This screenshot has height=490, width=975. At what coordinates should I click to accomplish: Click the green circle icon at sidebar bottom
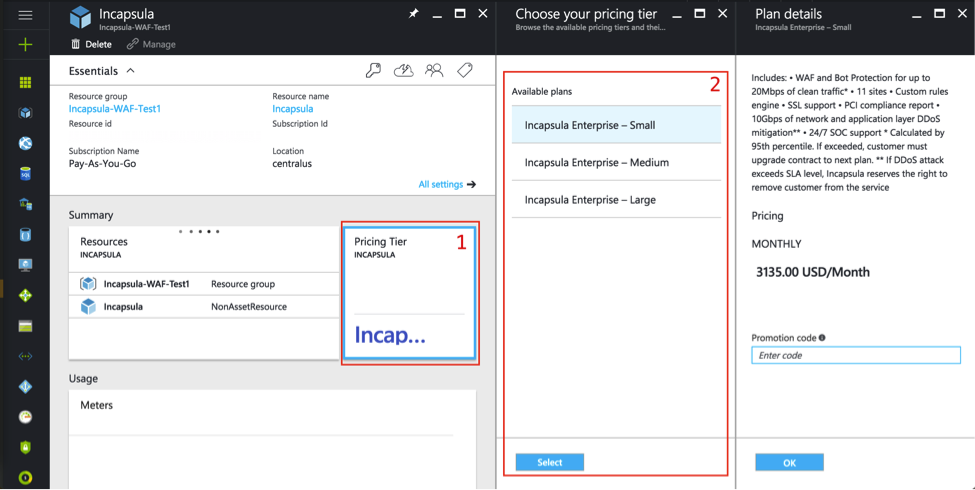(25, 478)
